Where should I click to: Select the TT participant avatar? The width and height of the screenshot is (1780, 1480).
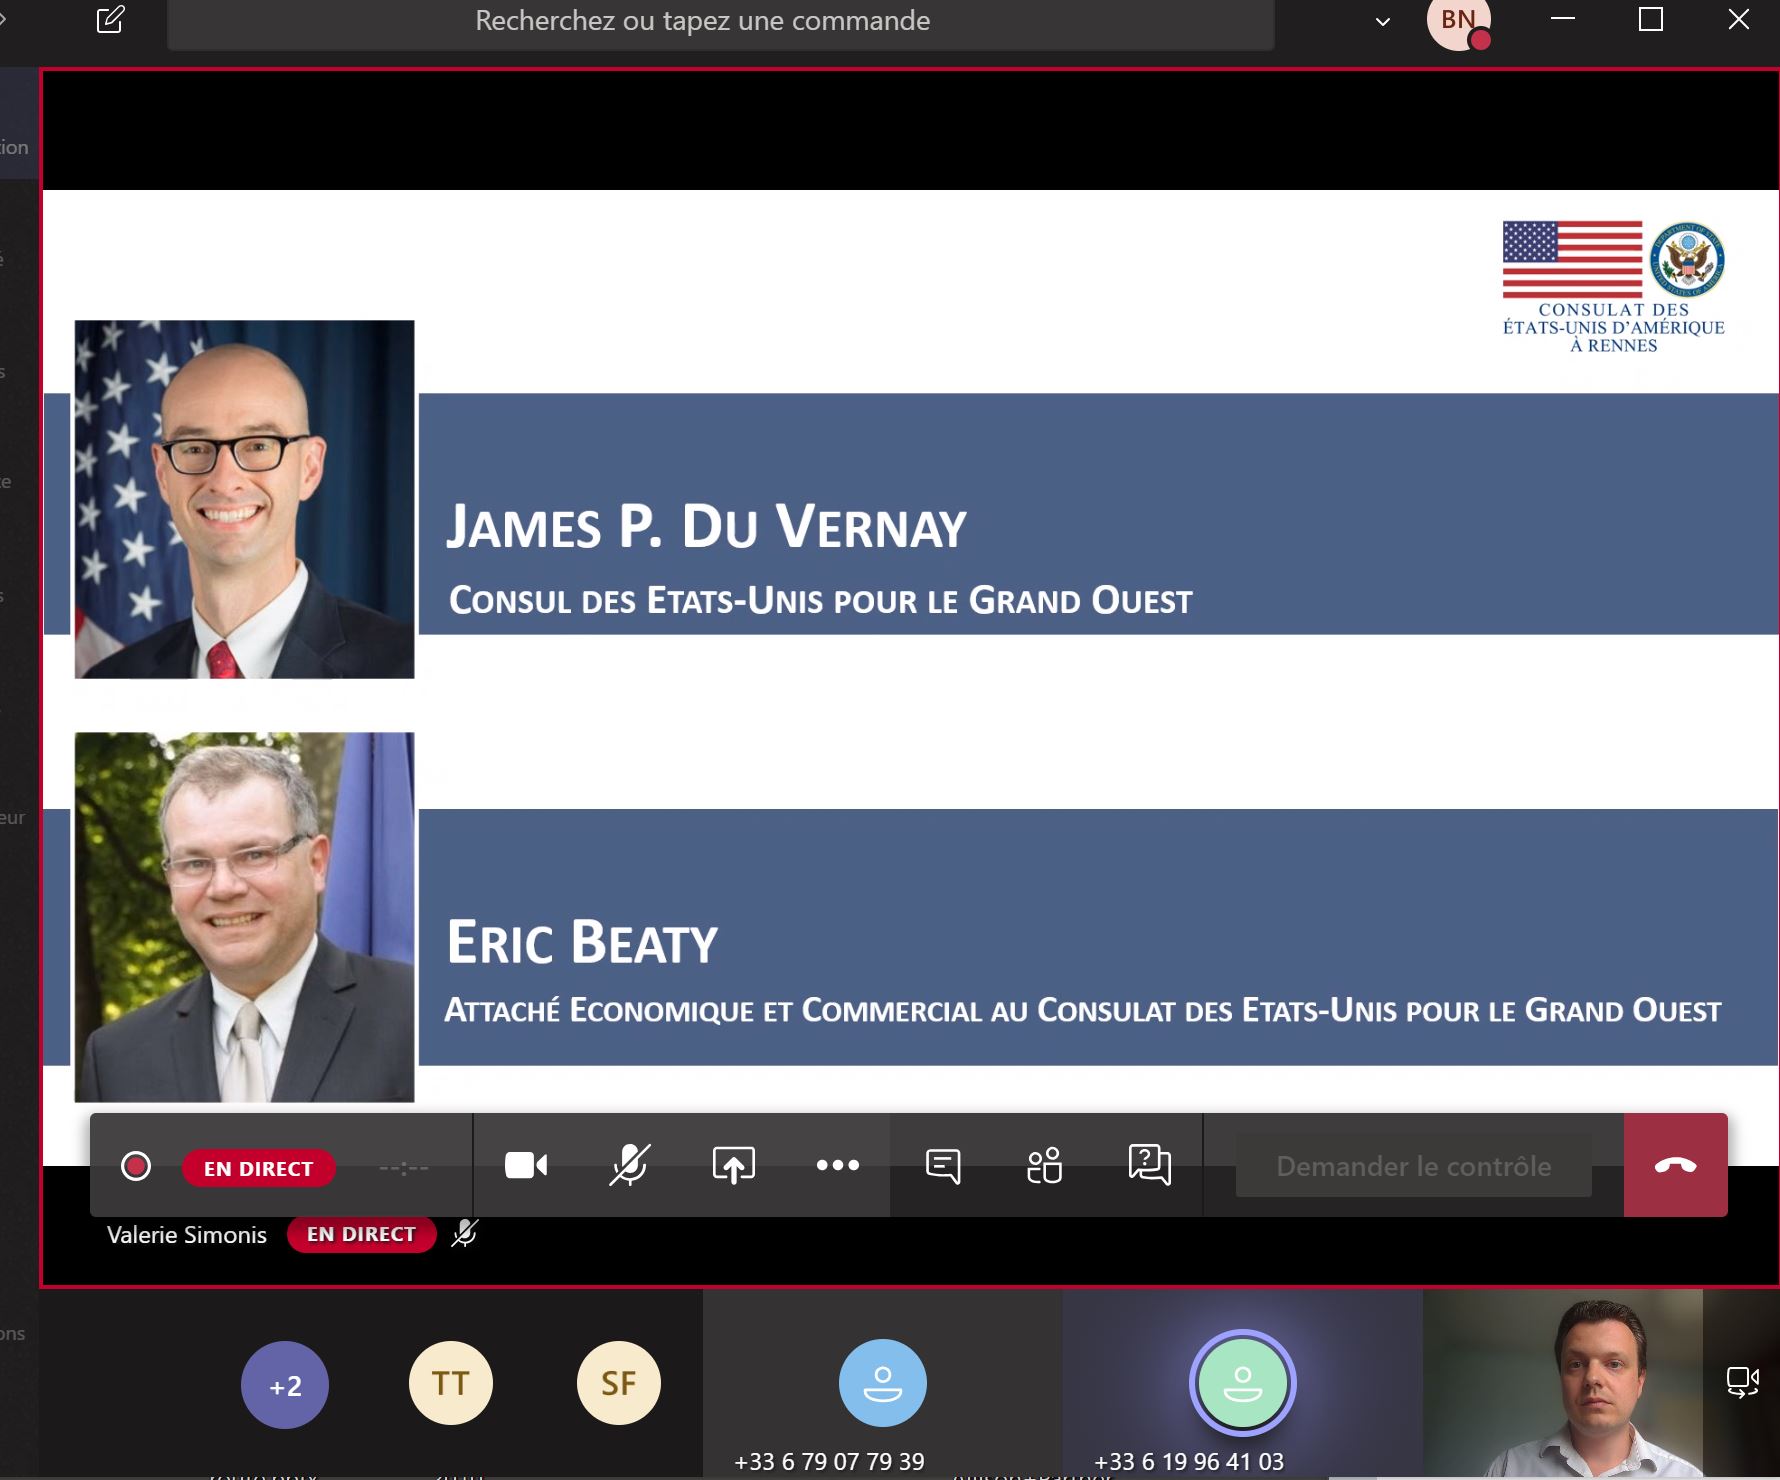(451, 1383)
